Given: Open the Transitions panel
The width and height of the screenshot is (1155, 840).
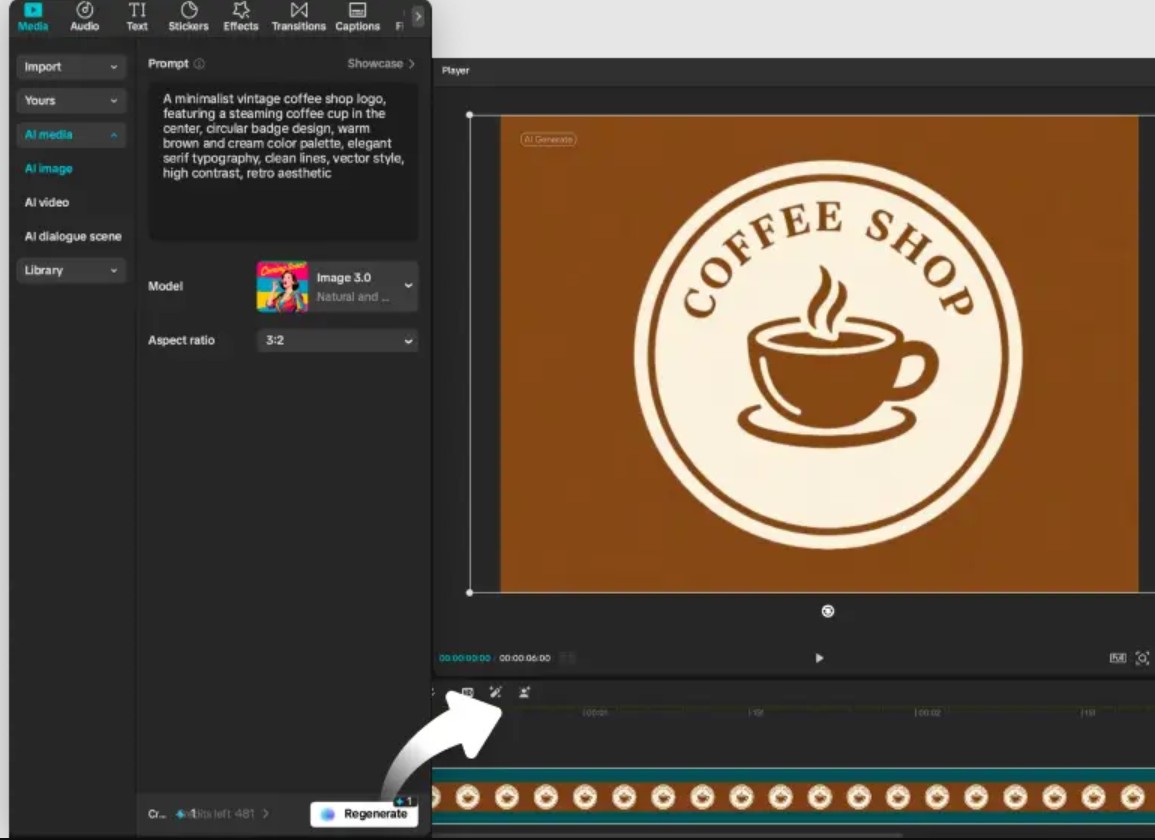Looking at the screenshot, I should tap(299, 17).
